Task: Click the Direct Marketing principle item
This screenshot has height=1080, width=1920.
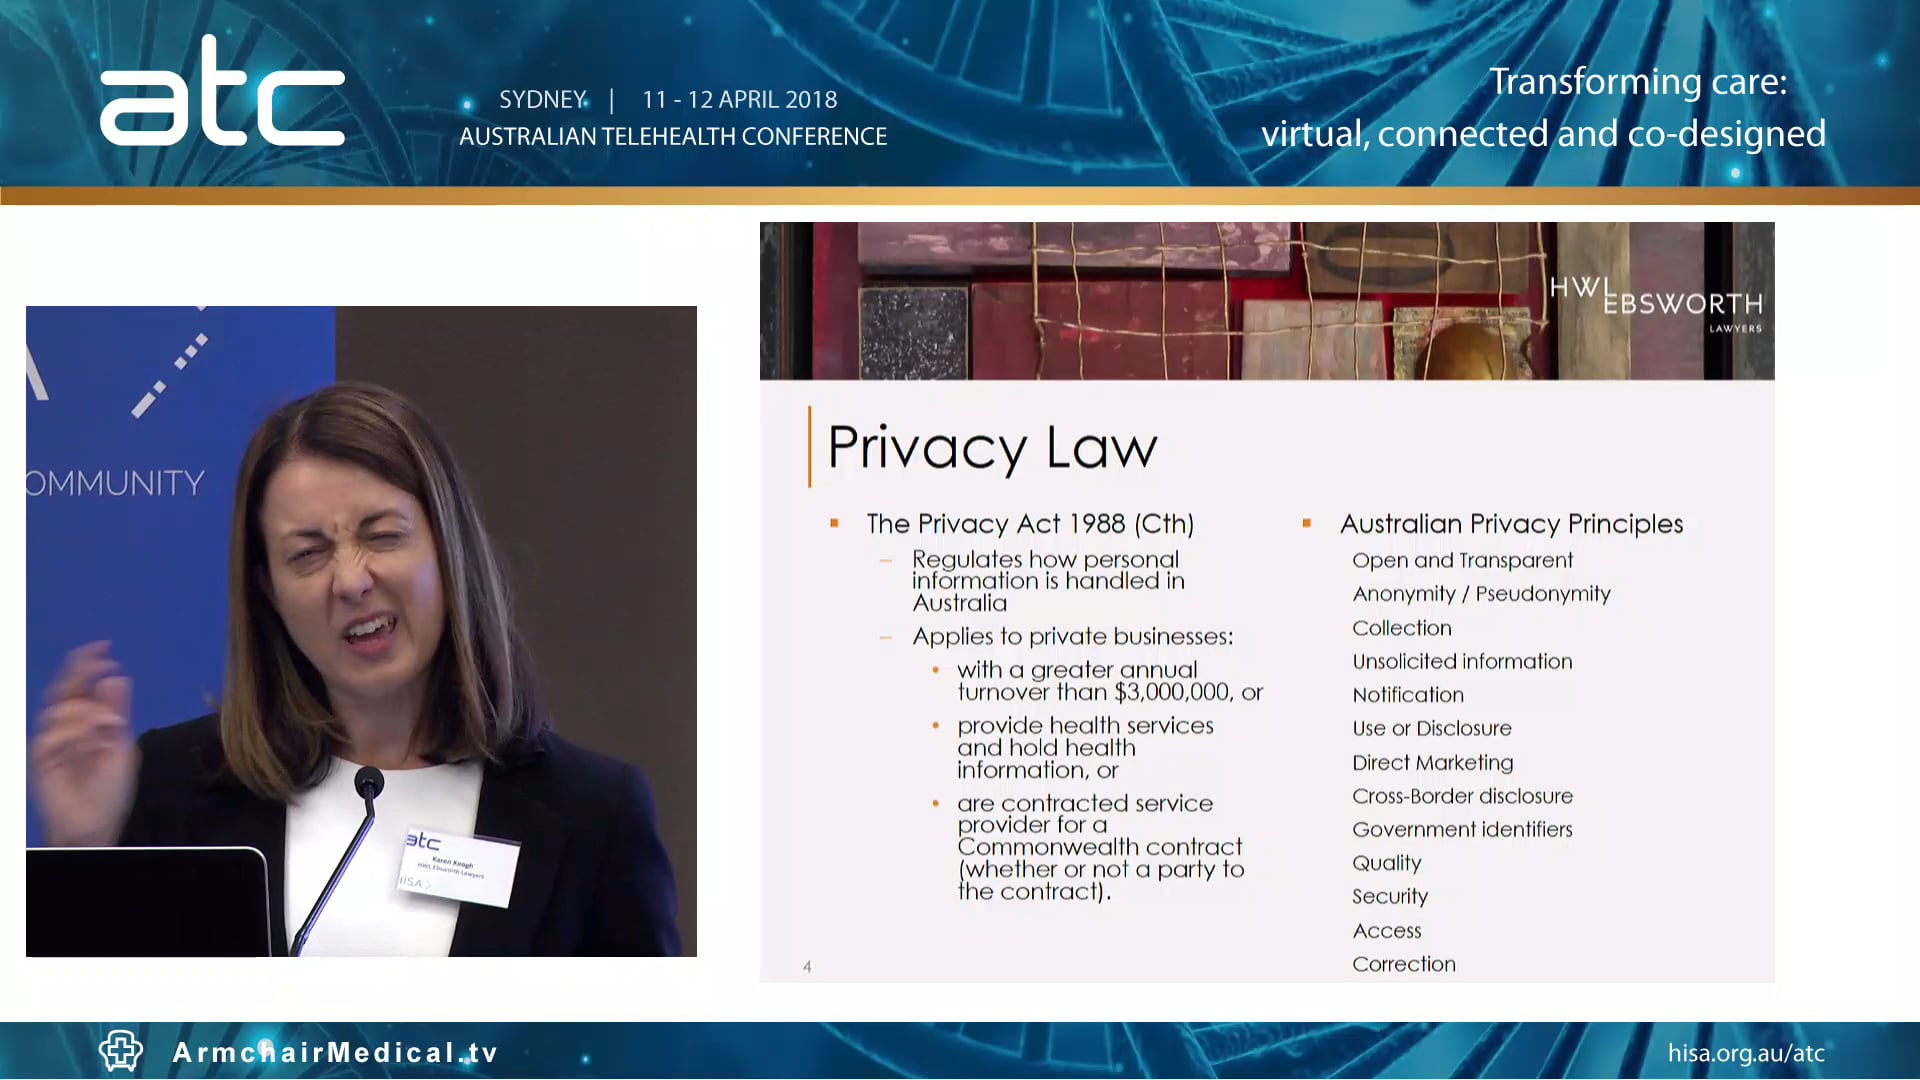Action: click(x=1432, y=762)
